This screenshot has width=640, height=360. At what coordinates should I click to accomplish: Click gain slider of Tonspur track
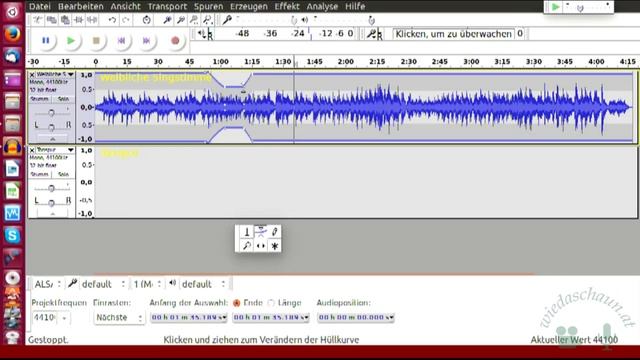coord(51,188)
